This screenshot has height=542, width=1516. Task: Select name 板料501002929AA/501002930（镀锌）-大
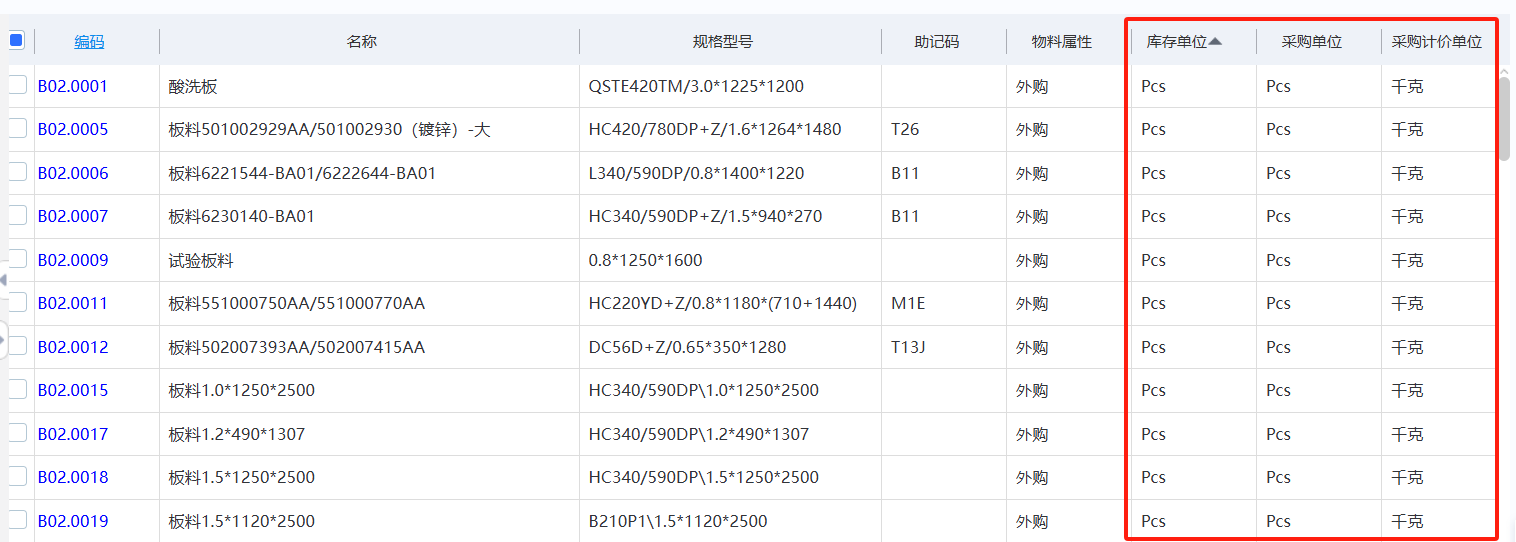329,129
